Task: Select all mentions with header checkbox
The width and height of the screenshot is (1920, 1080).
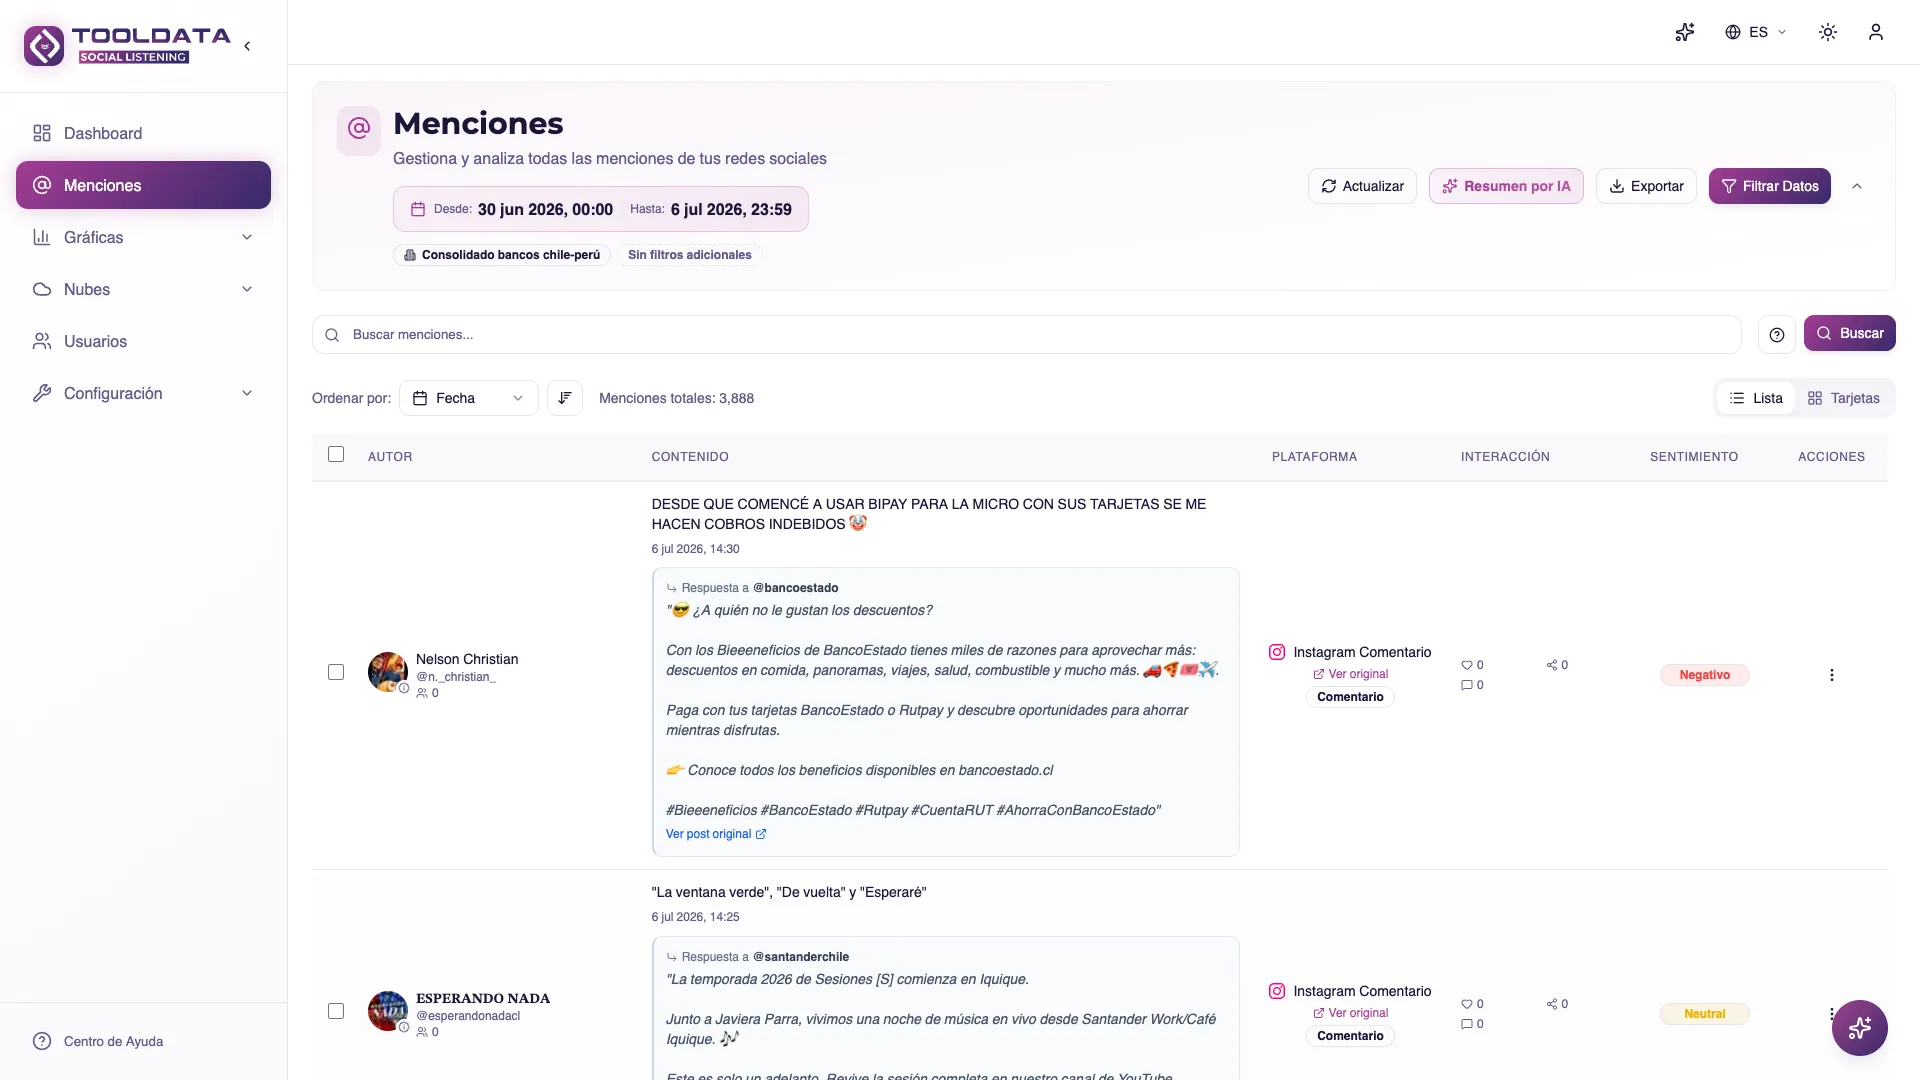Action: tap(336, 454)
